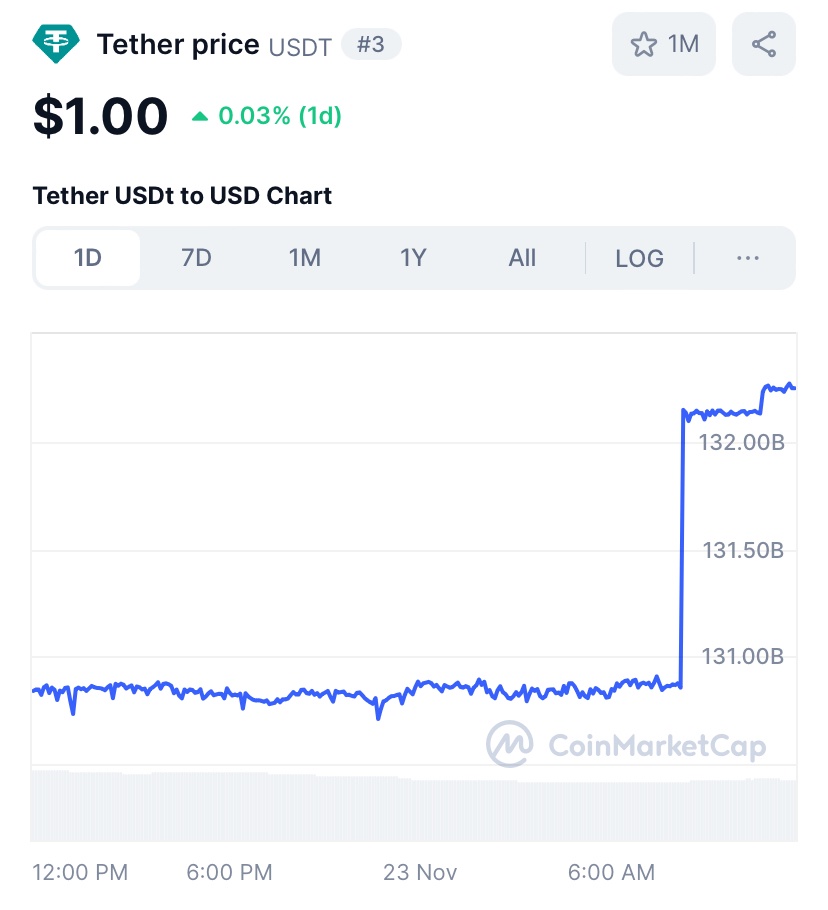Select the All time range tab

coord(522,258)
